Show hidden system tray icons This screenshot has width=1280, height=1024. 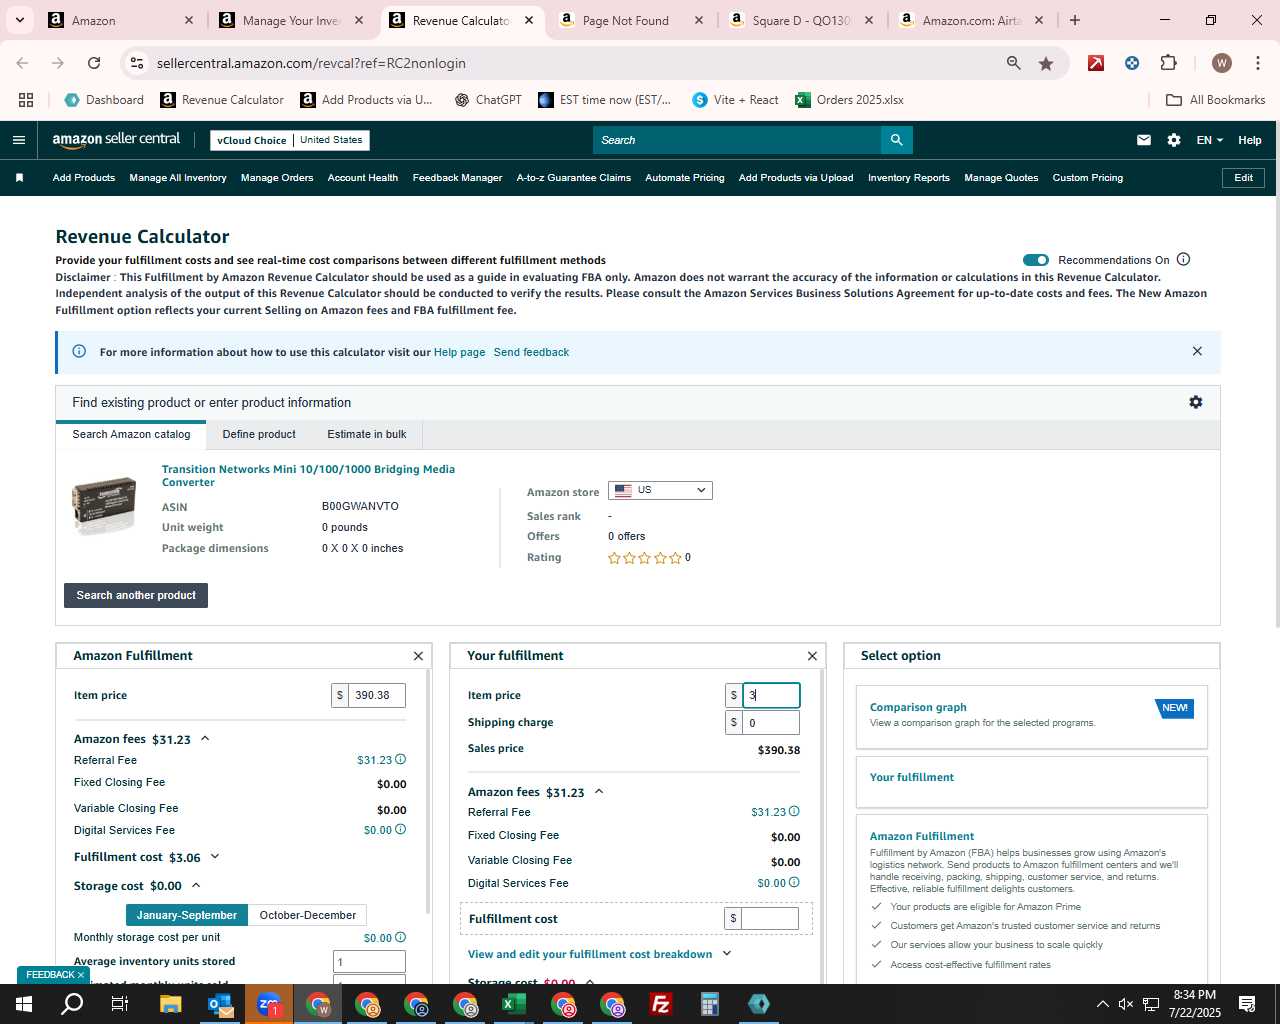[1102, 1004]
